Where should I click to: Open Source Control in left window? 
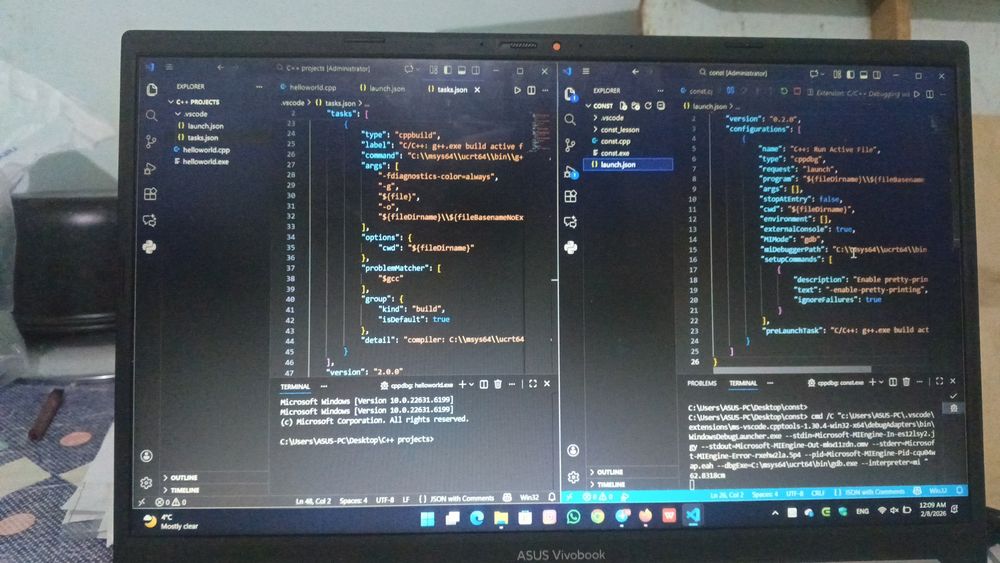[151, 142]
